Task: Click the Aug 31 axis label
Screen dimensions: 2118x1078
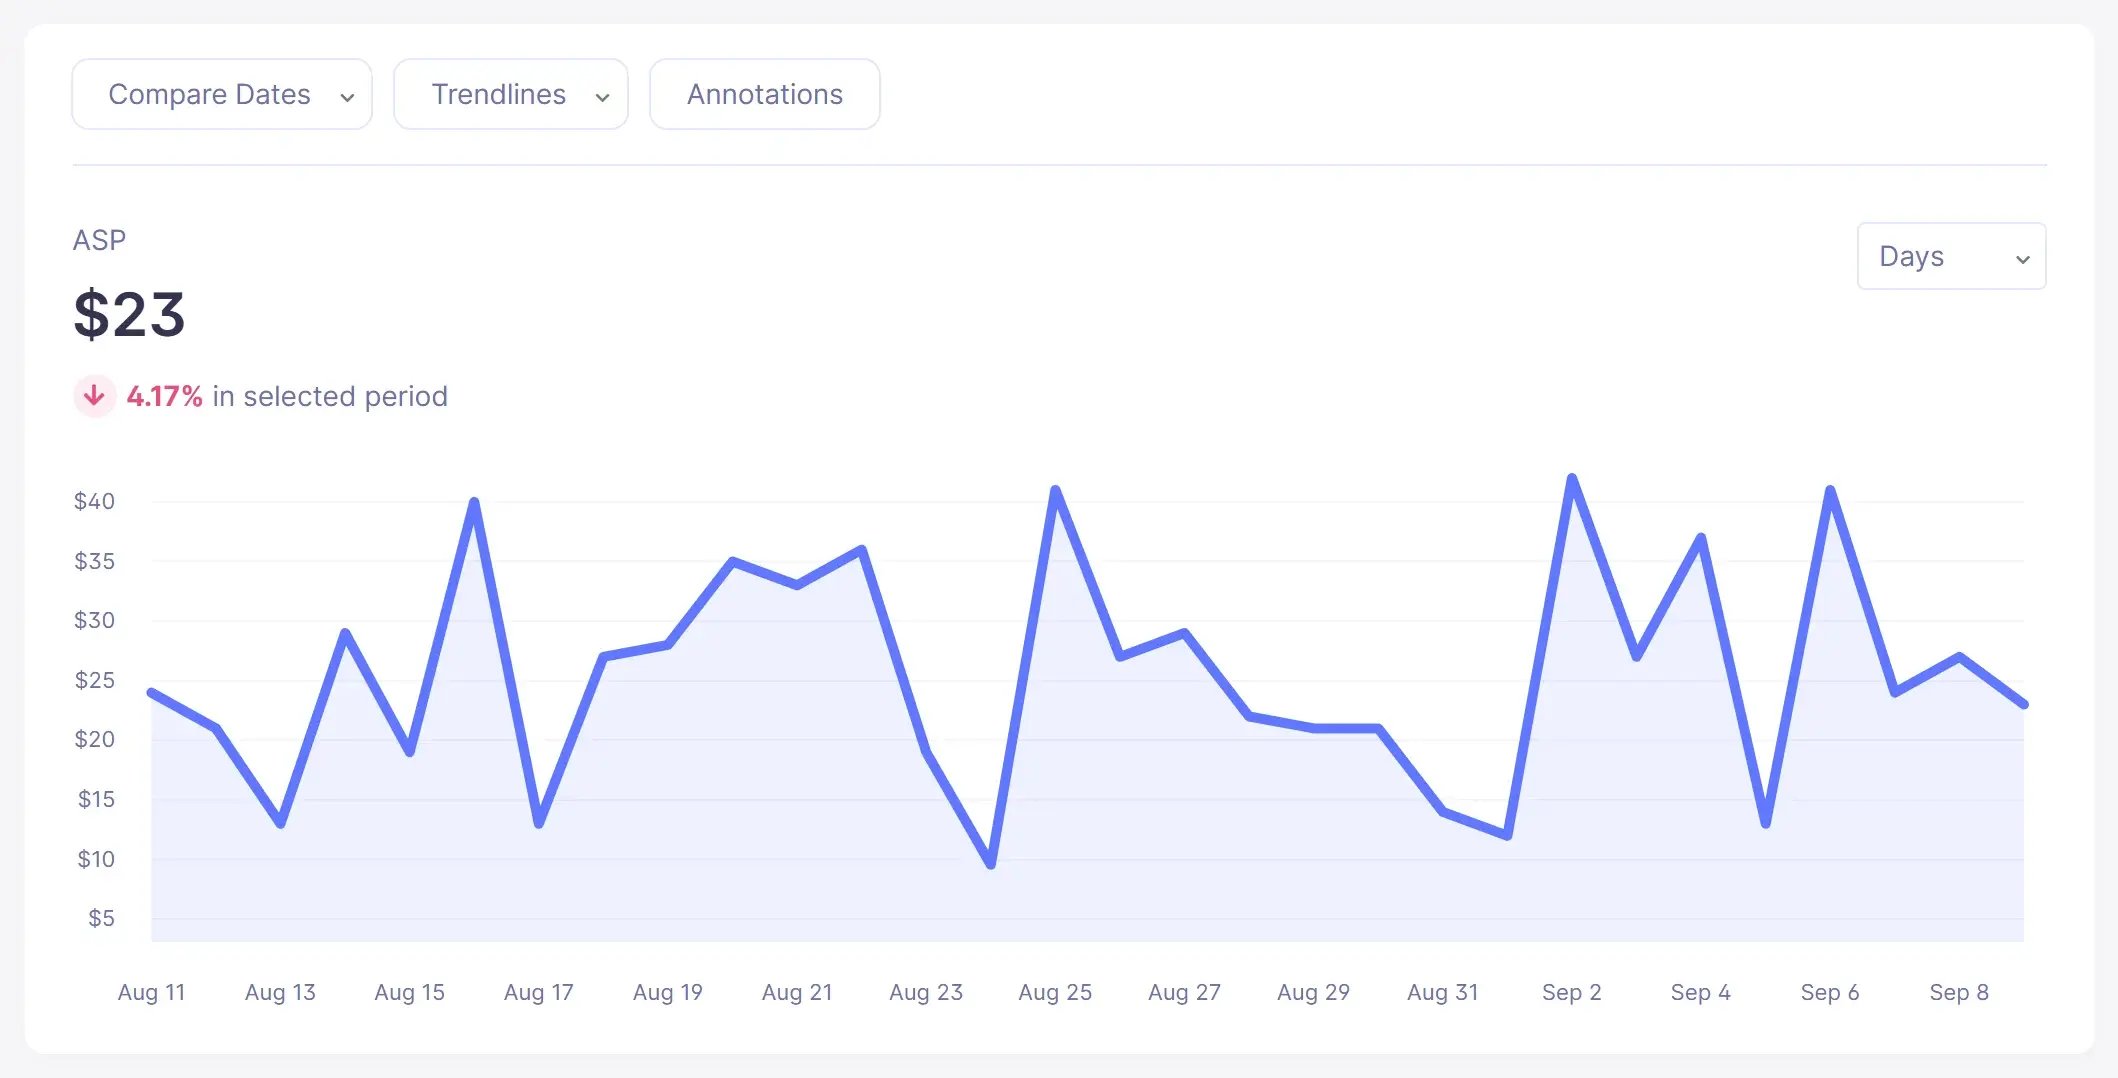Action: (x=1442, y=992)
